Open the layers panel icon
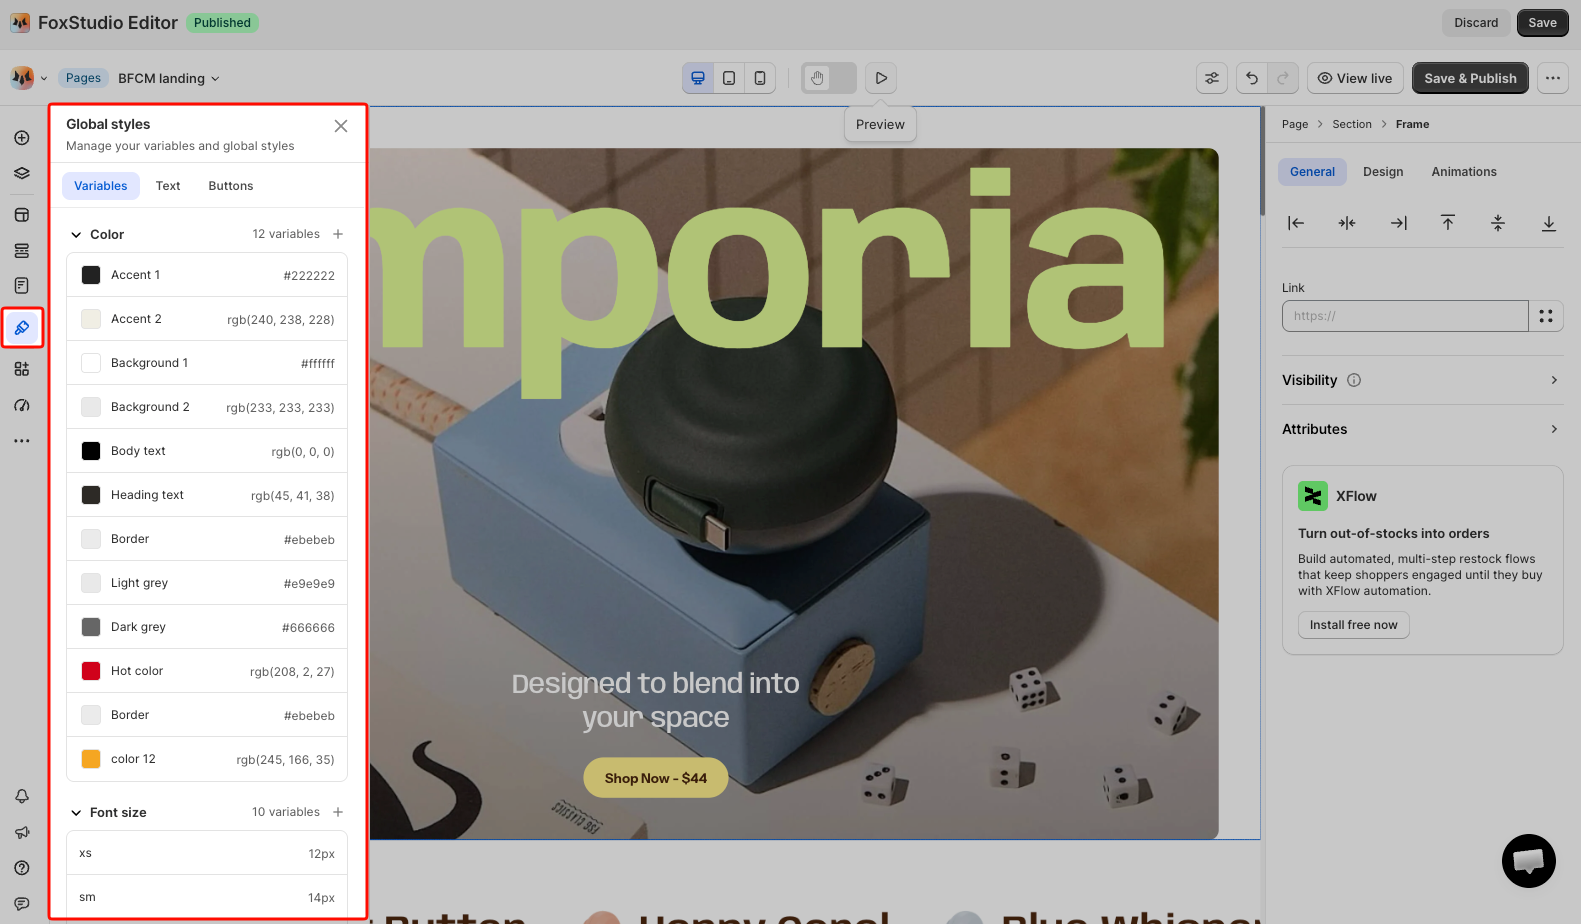Viewport: 1581px width, 924px height. click(x=22, y=173)
